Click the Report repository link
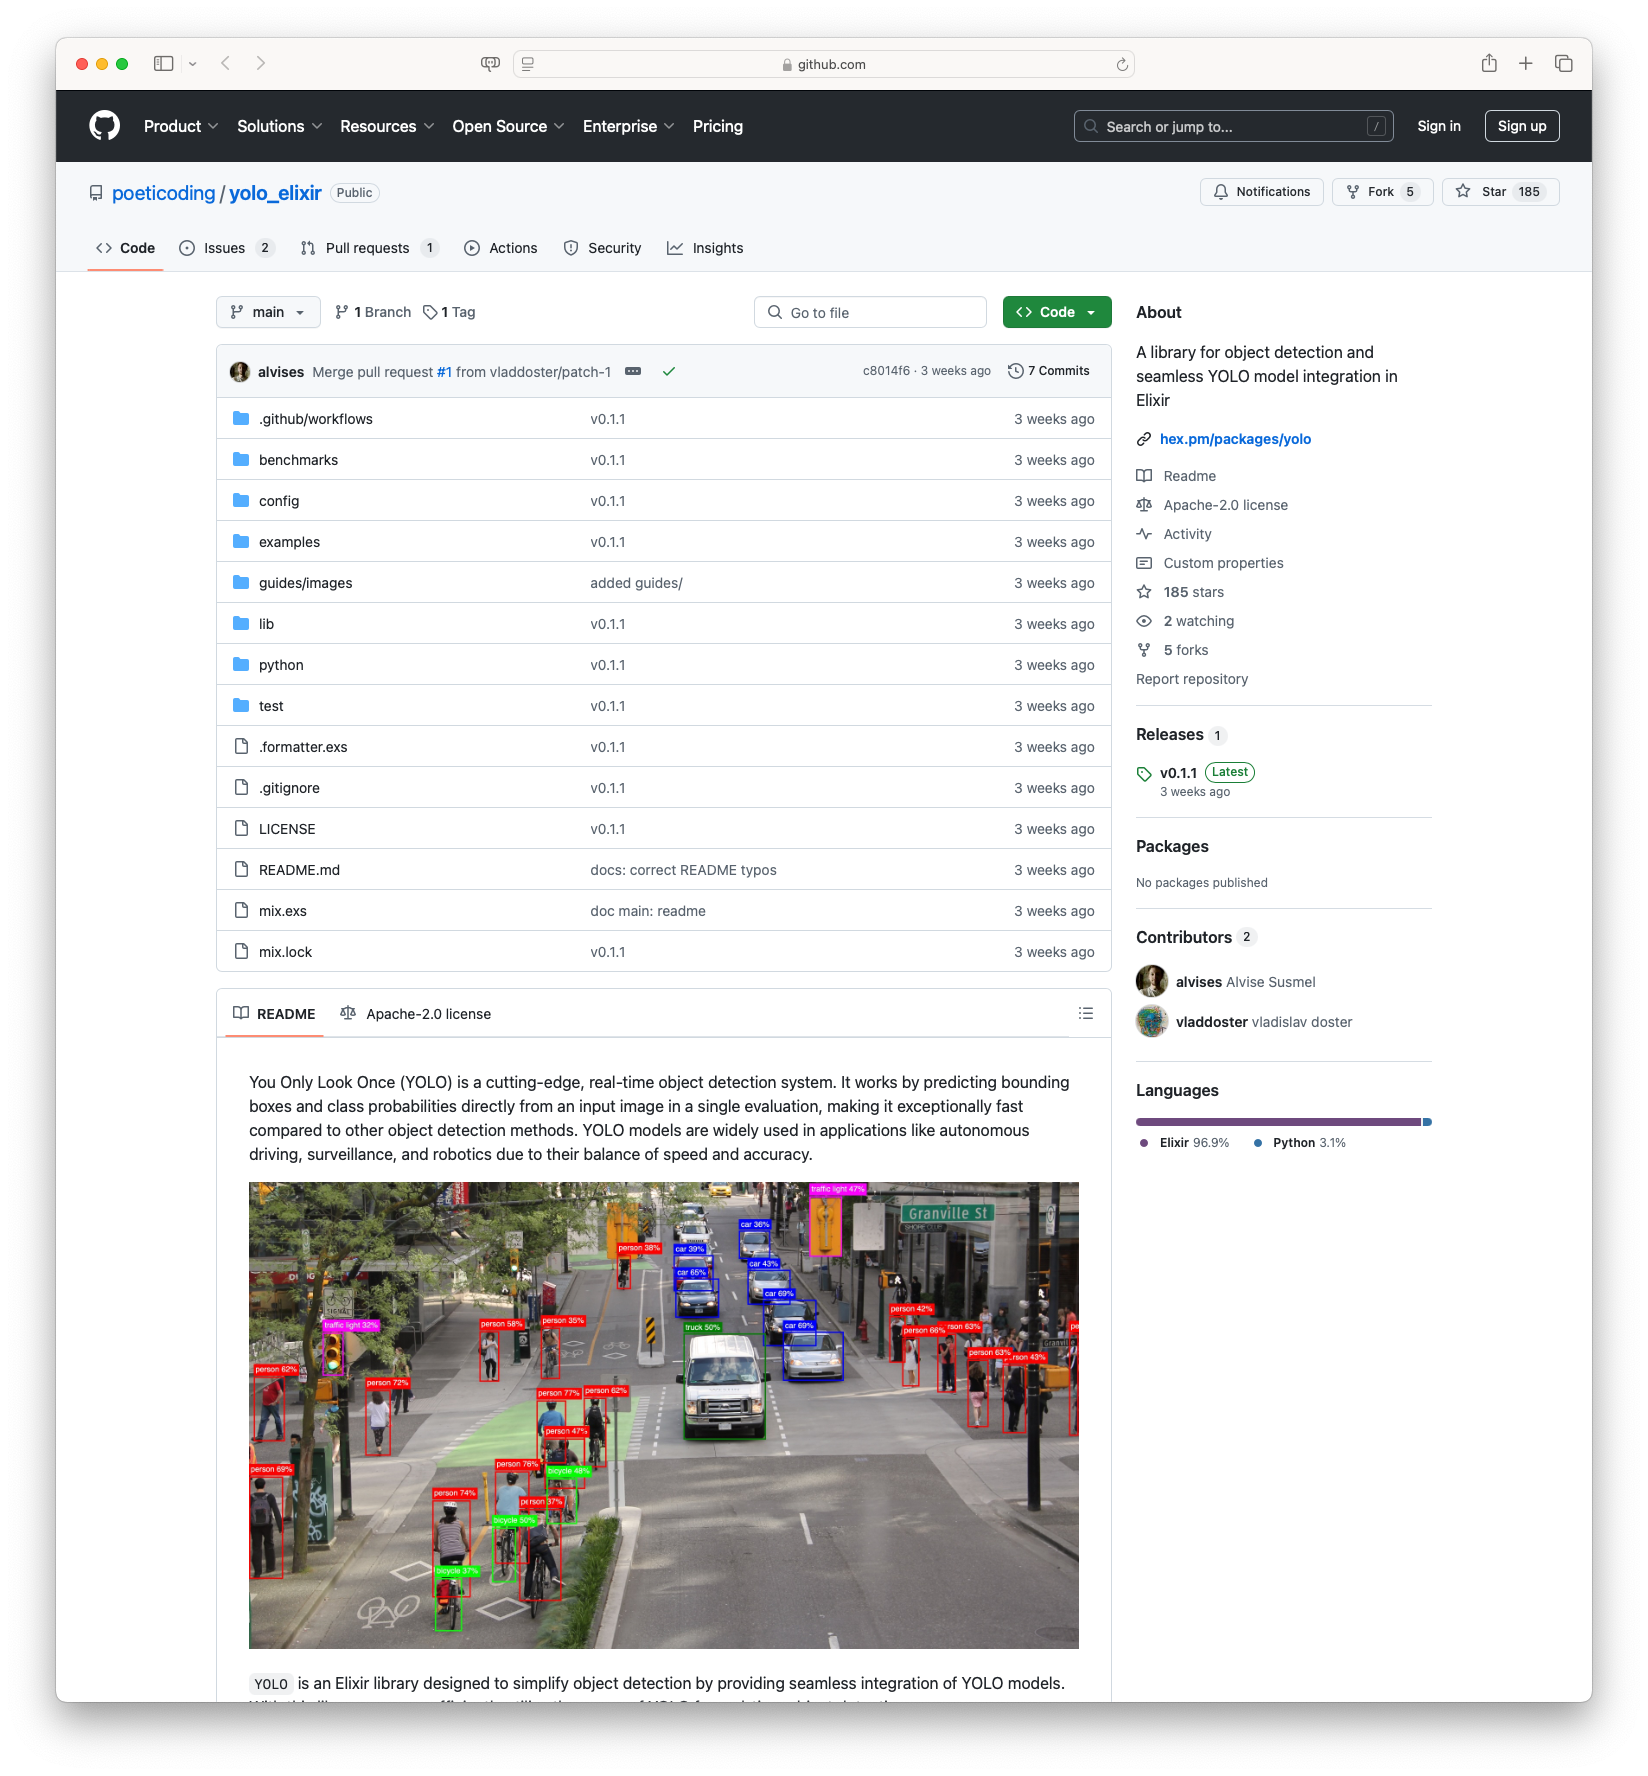 [1192, 679]
